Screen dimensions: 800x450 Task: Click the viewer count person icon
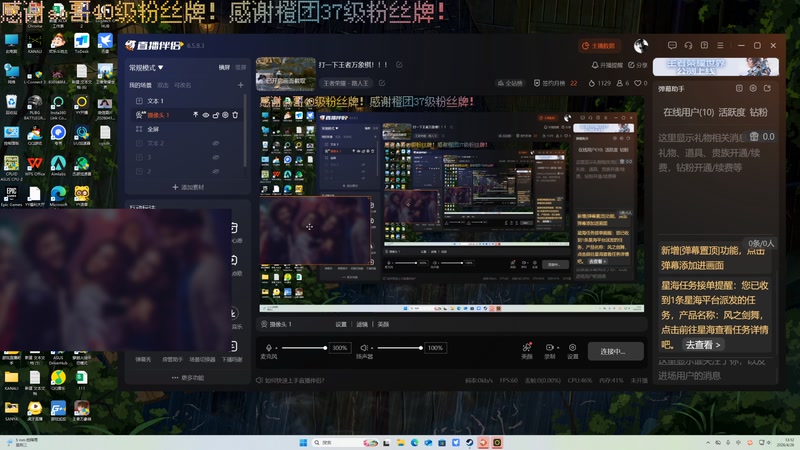pyautogui.click(x=623, y=83)
